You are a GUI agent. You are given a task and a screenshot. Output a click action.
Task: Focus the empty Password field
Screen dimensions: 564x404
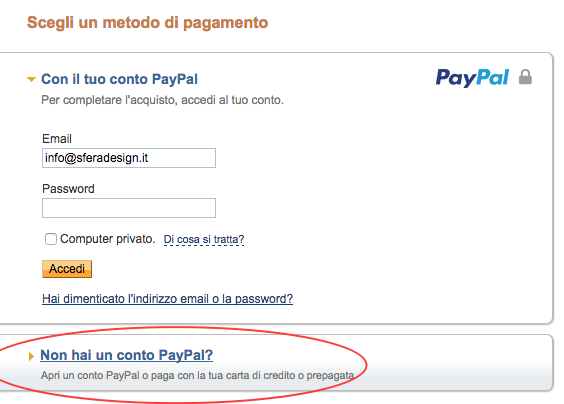[x=129, y=208]
